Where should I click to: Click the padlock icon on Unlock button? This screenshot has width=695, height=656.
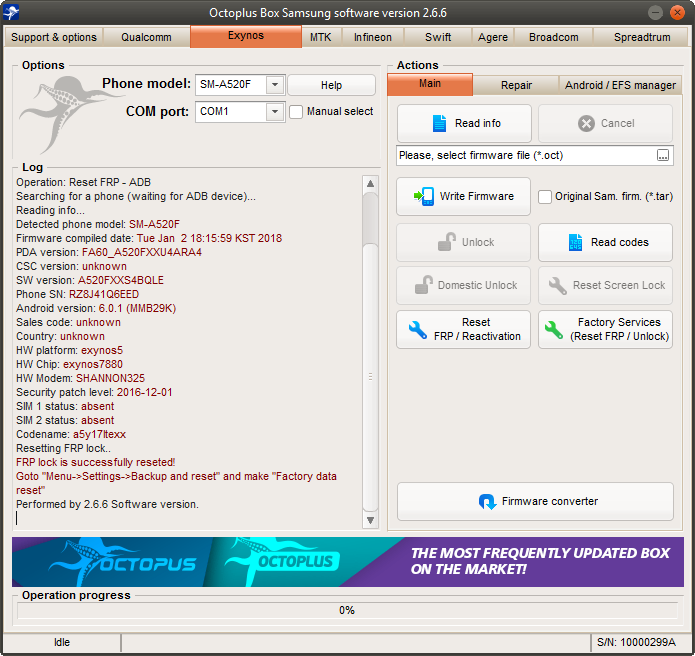[447, 242]
